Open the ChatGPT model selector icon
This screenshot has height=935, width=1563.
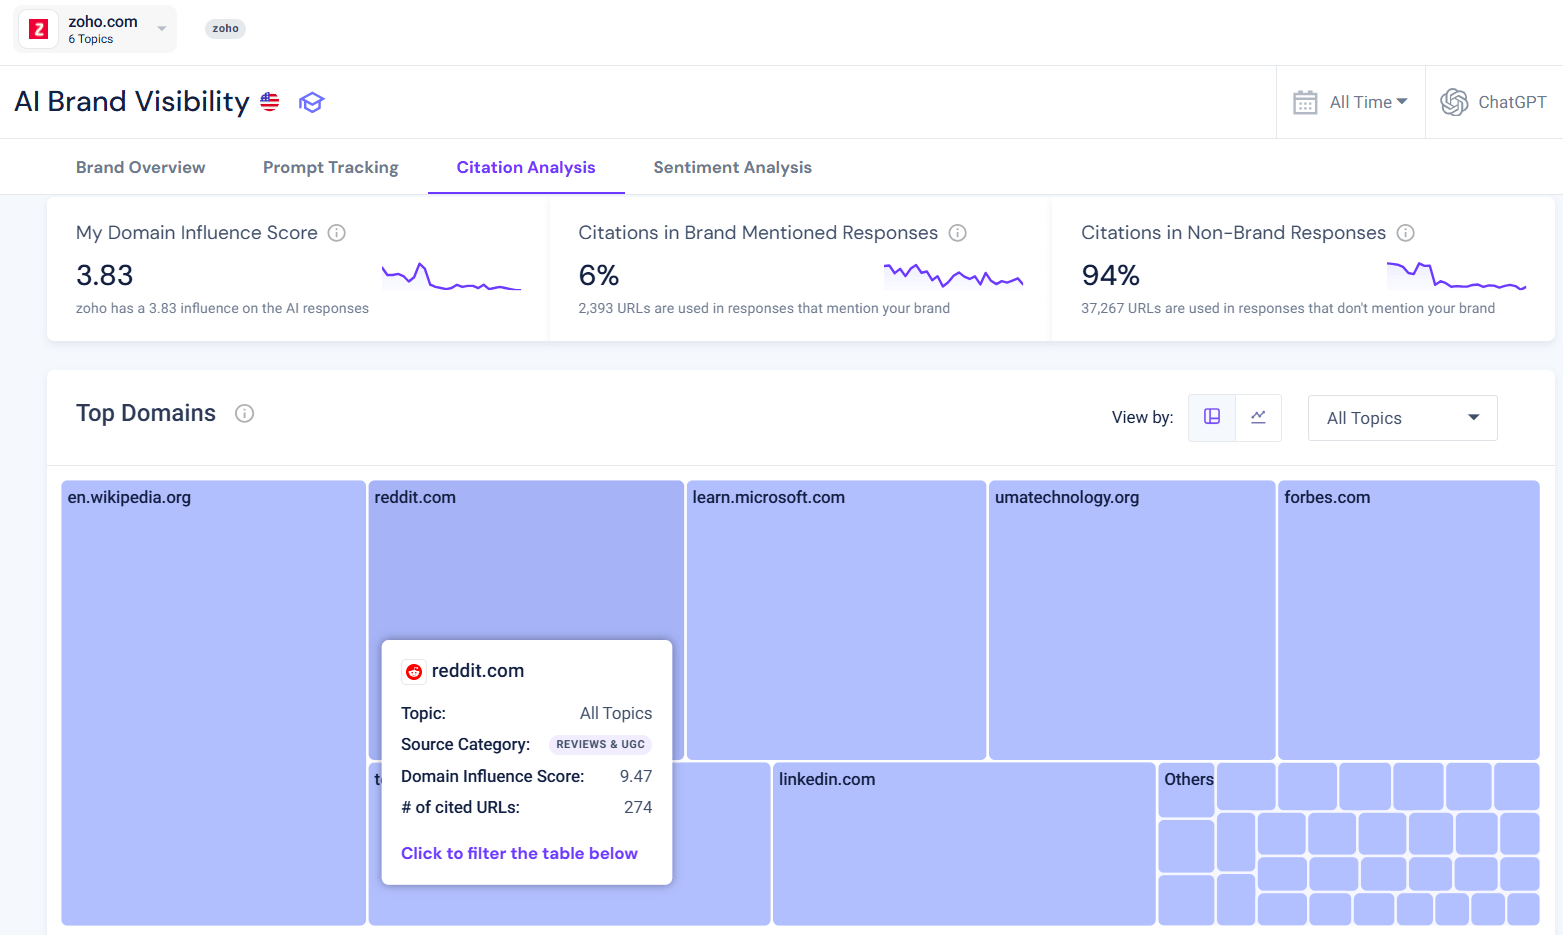click(1453, 101)
